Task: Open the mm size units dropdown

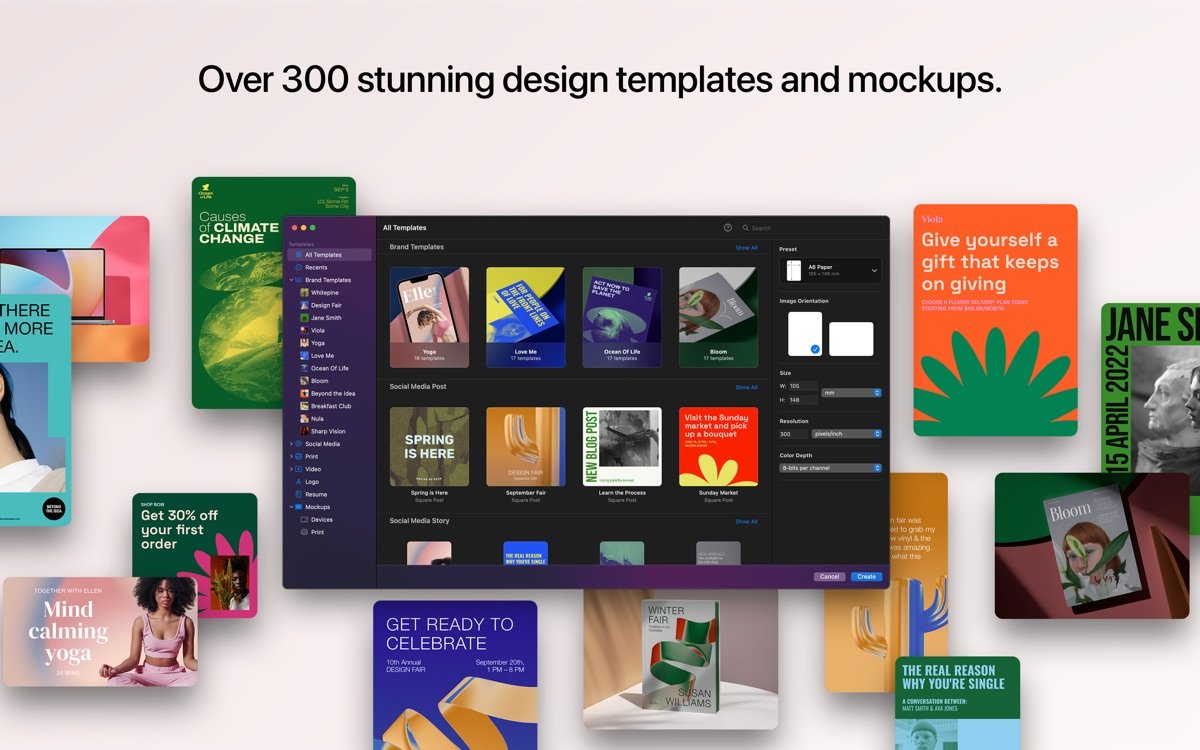Action: [851, 393]
